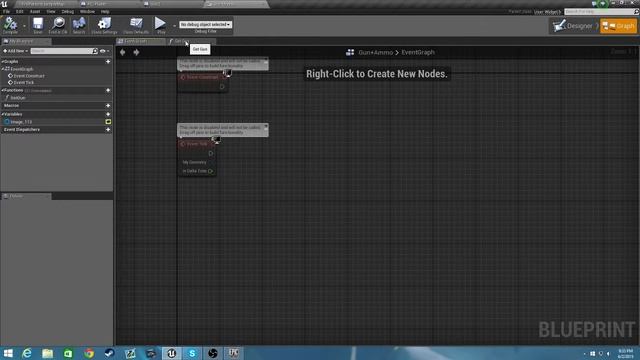Add a new graph with plus icon
Screen dimensions: 640x360
[x=108, y=62]
